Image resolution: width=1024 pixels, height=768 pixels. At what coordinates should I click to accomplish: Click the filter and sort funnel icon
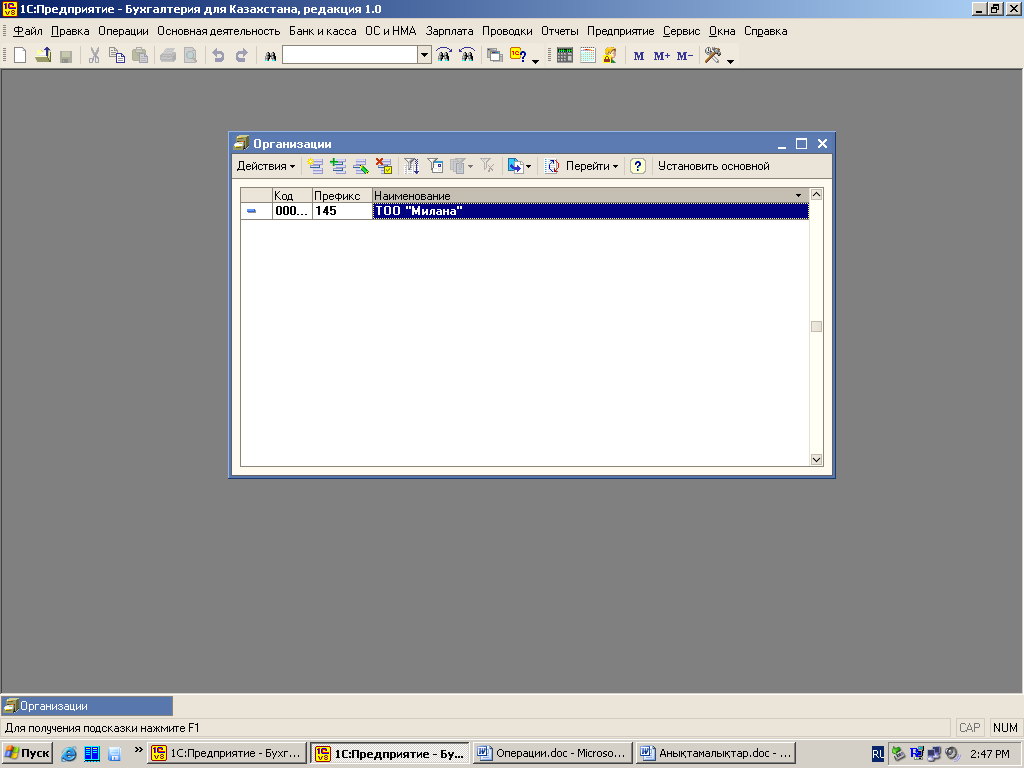click(411, 166)
